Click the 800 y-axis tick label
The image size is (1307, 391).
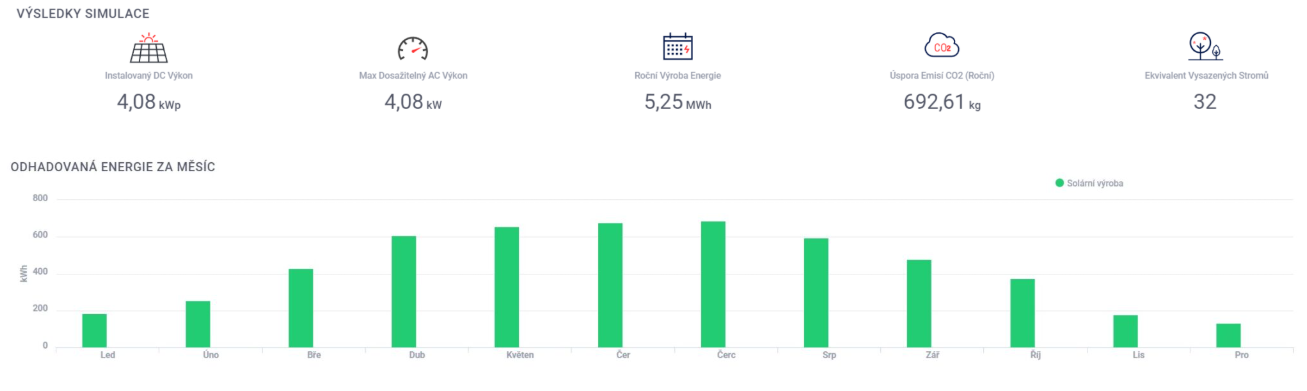[40, 199]
